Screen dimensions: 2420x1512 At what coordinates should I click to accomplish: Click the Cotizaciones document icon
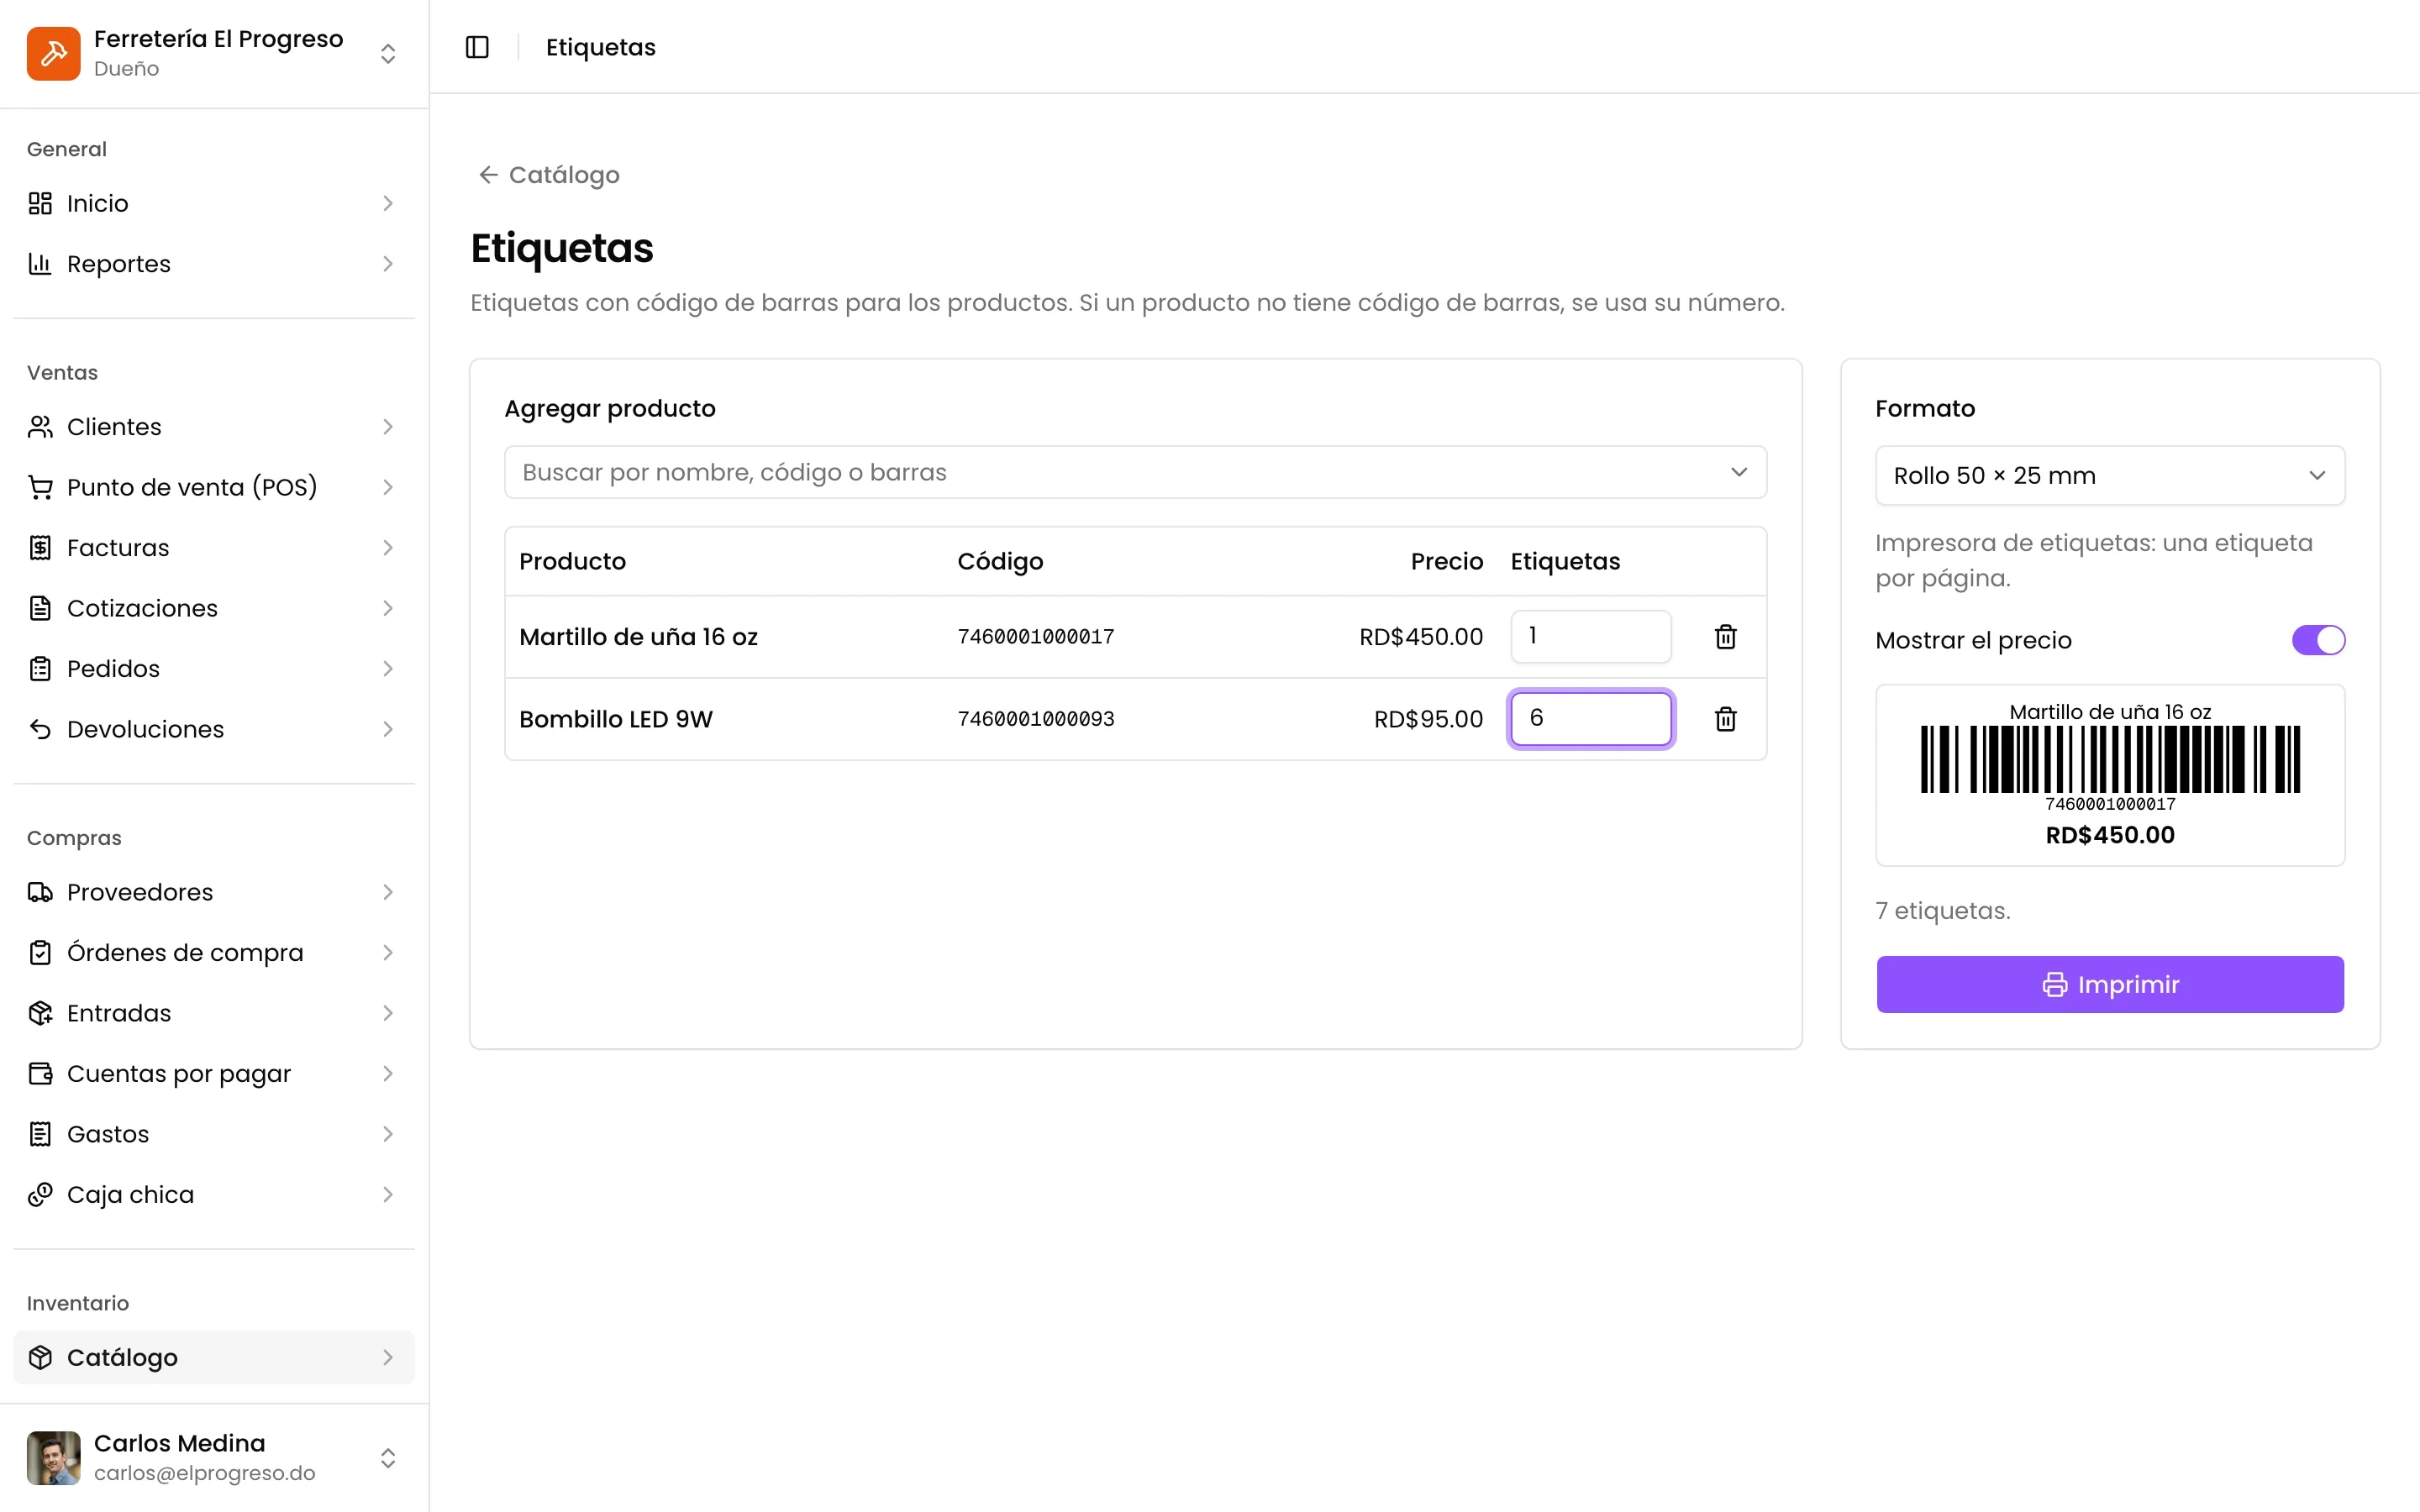pos(40,608)
